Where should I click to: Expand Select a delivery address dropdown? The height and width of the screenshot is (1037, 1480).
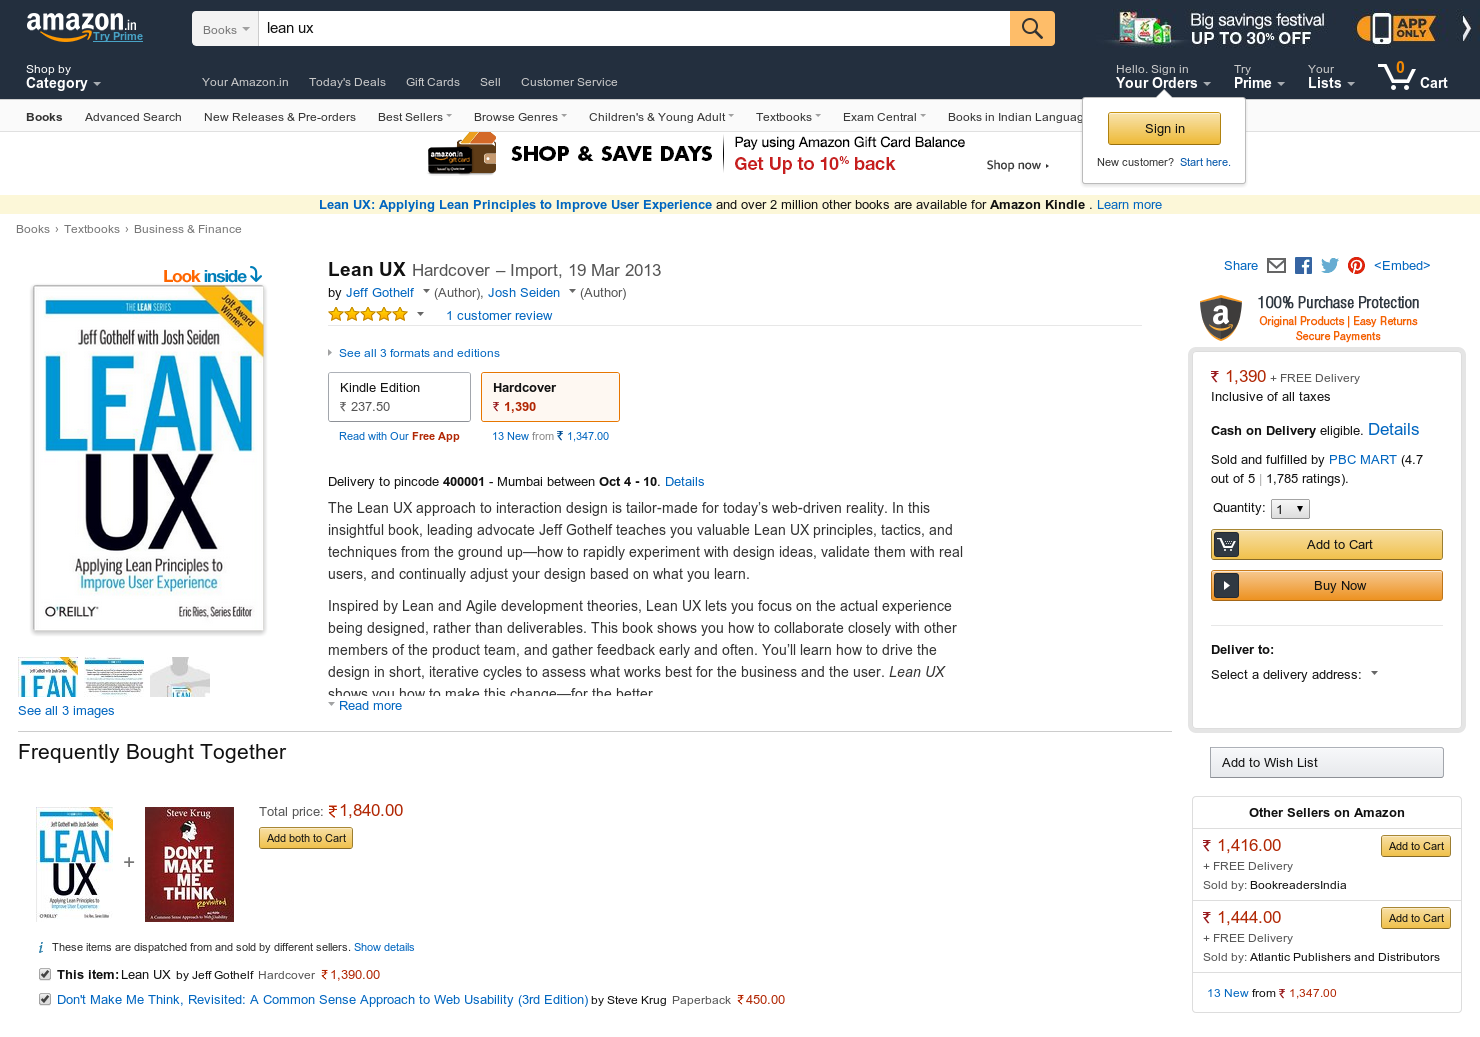pyautogui.click(x=1294, y=674)
